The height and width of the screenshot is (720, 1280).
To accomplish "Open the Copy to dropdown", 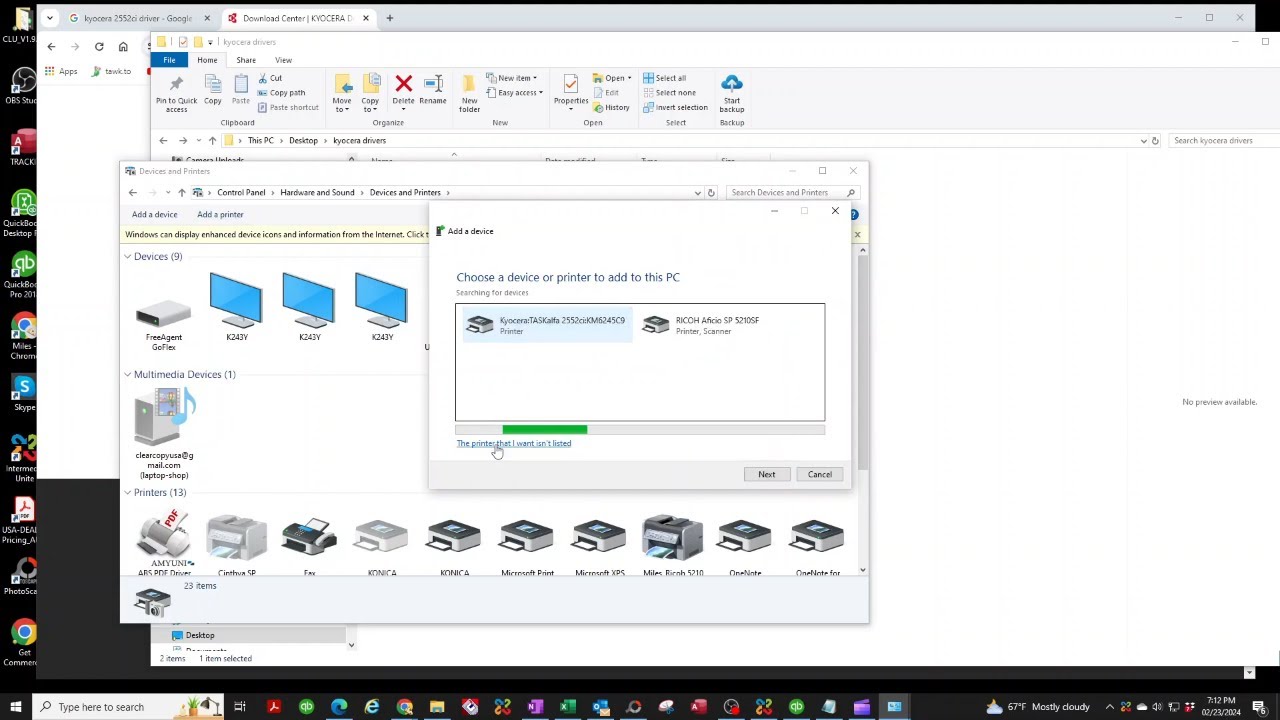I will pos(370,93).
